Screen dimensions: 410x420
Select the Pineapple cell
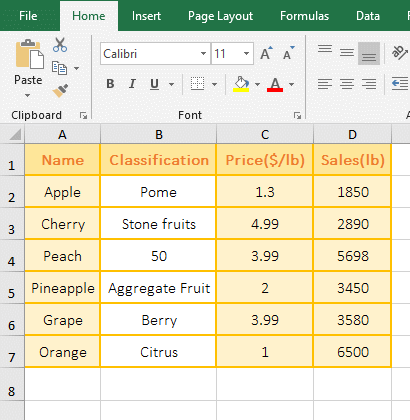62,288
